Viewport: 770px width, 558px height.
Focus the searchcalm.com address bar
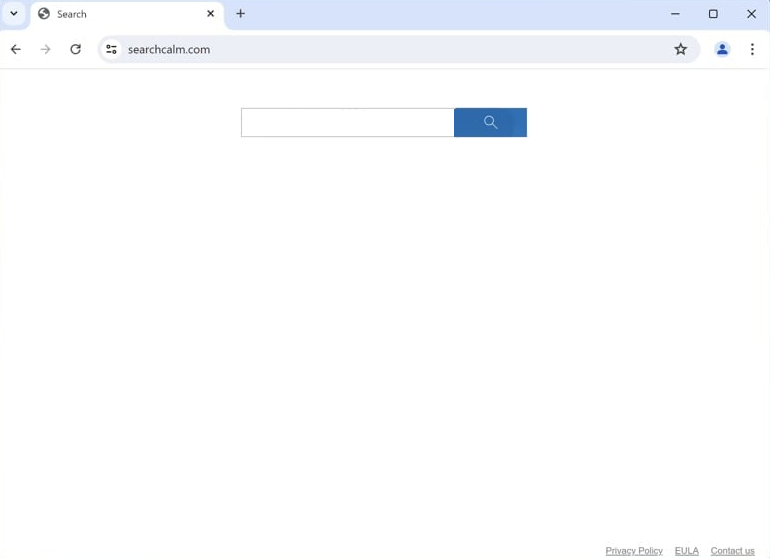[393, 49]
